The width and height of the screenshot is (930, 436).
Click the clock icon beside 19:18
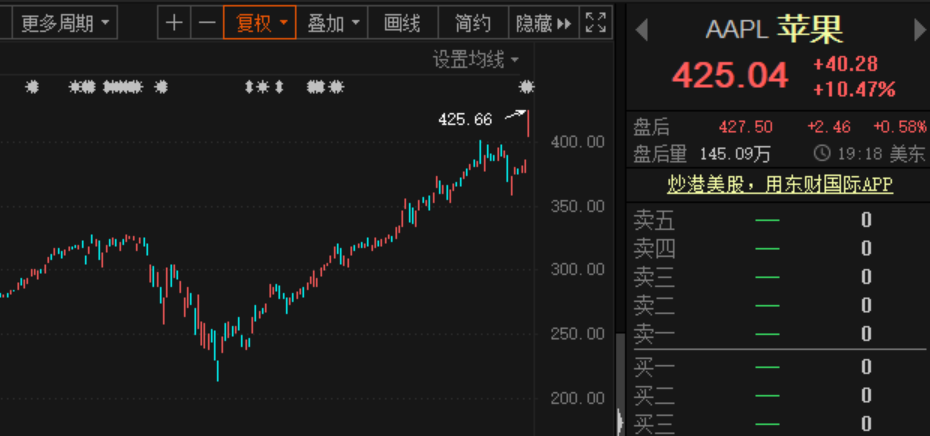[822, 154]
